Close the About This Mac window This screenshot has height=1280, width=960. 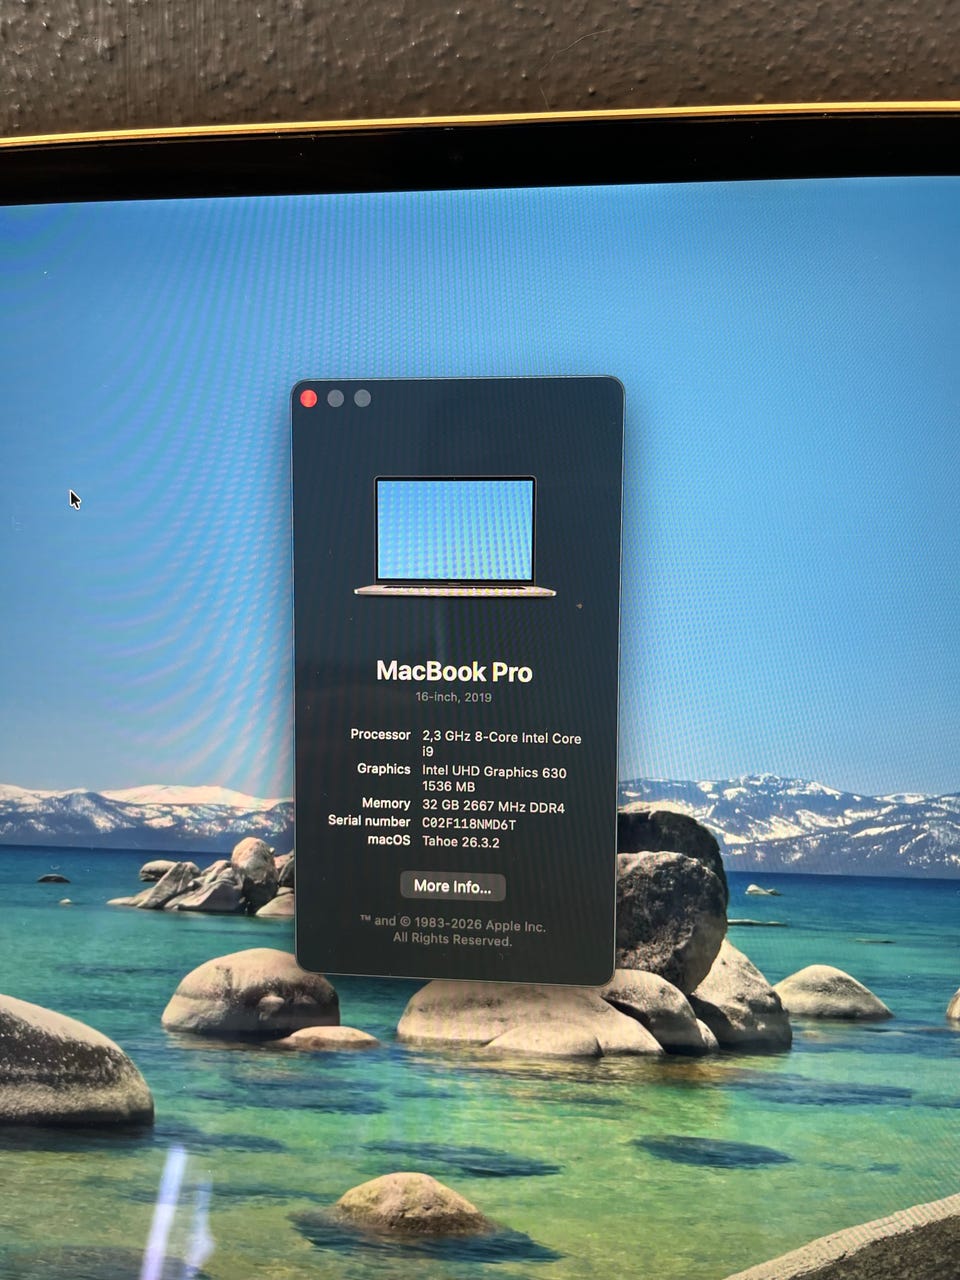pos(309,399)
